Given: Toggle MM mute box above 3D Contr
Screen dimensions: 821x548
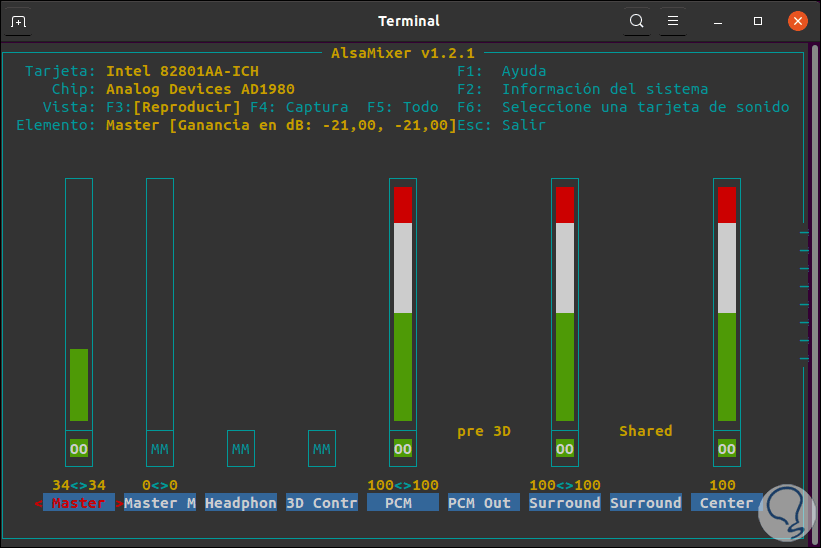Looking at the screenshot, I should tap(321, 449).
